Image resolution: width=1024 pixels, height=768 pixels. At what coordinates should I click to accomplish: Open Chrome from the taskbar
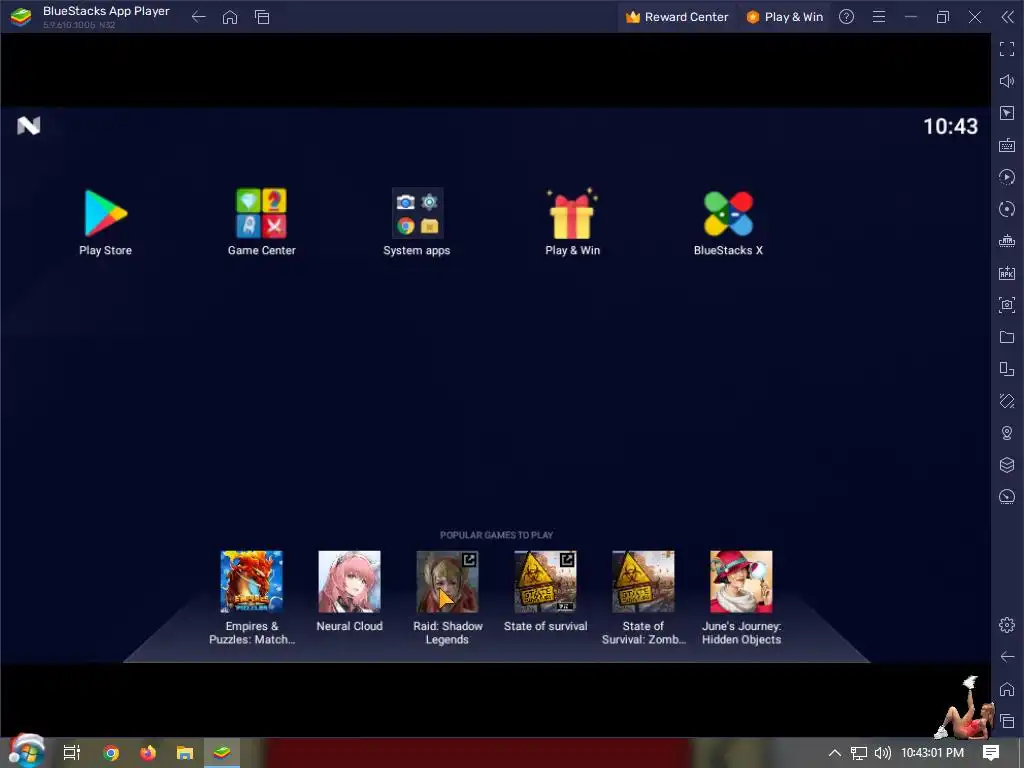[111, 753]
